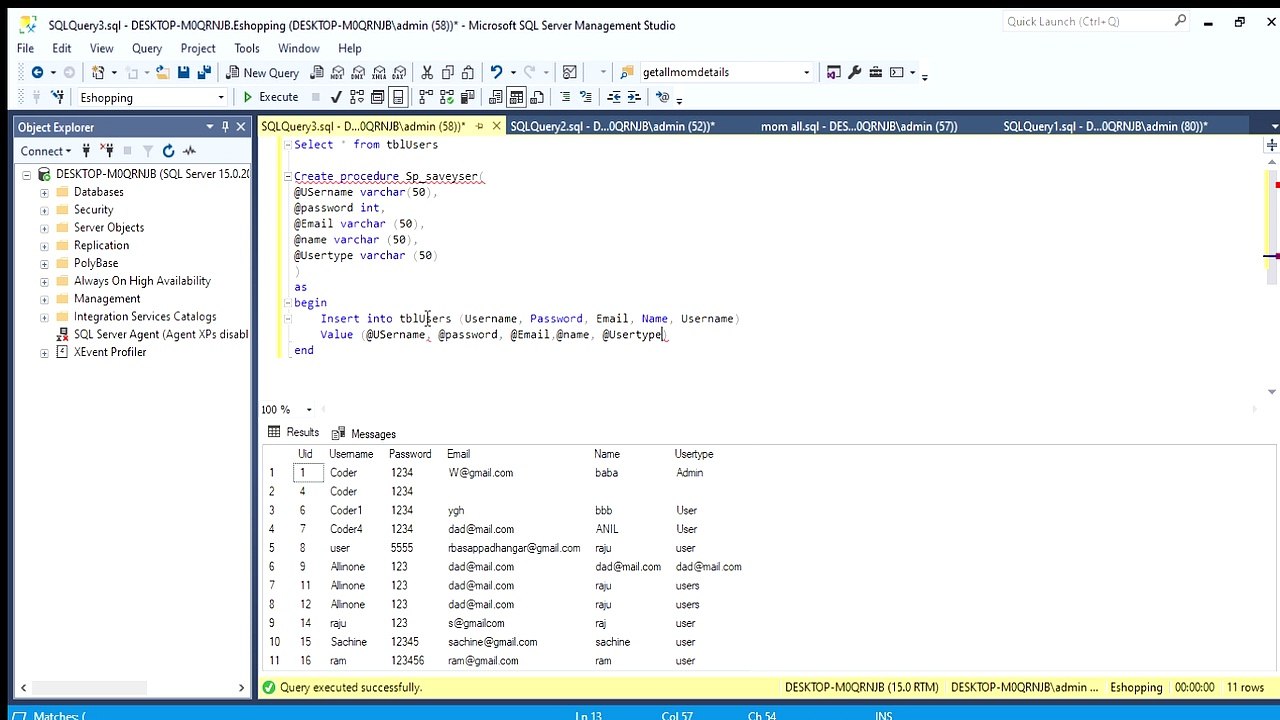Open the Messages results tab

364,434
